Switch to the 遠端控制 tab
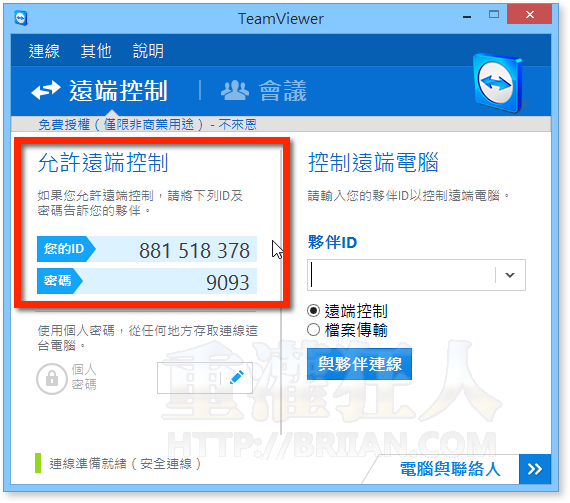The width and height of the screenshot is (570, 503). pyautogui.click(x=100, y=91)
